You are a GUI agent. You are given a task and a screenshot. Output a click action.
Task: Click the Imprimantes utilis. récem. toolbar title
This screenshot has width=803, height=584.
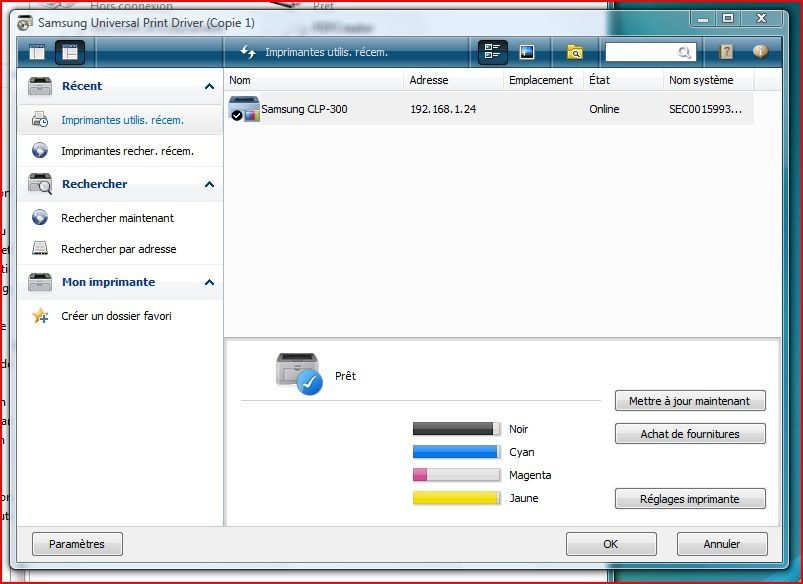coord(326,52)
